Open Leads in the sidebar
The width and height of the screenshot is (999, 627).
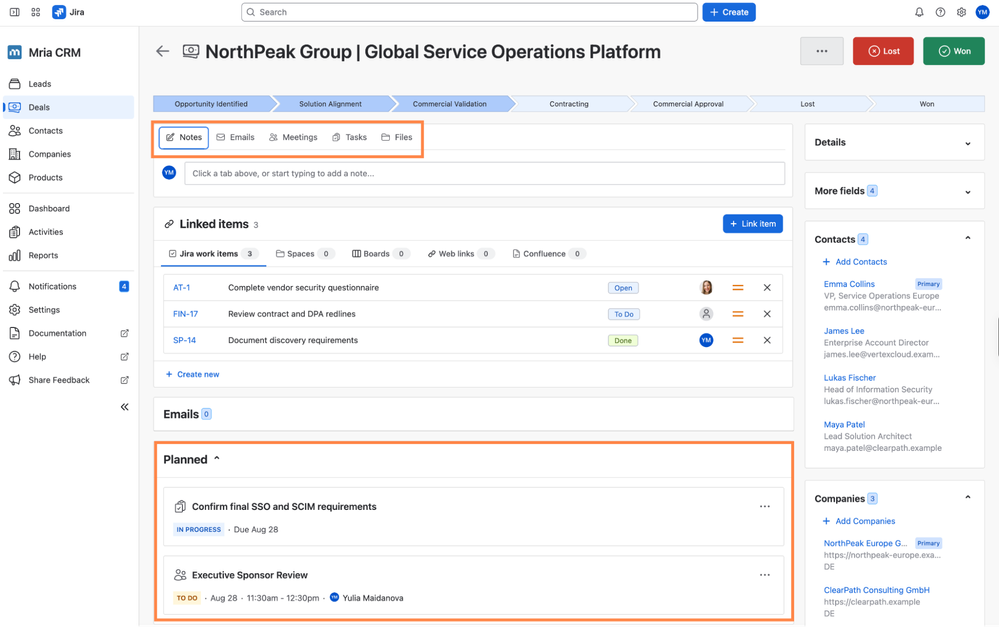(69, 84)
